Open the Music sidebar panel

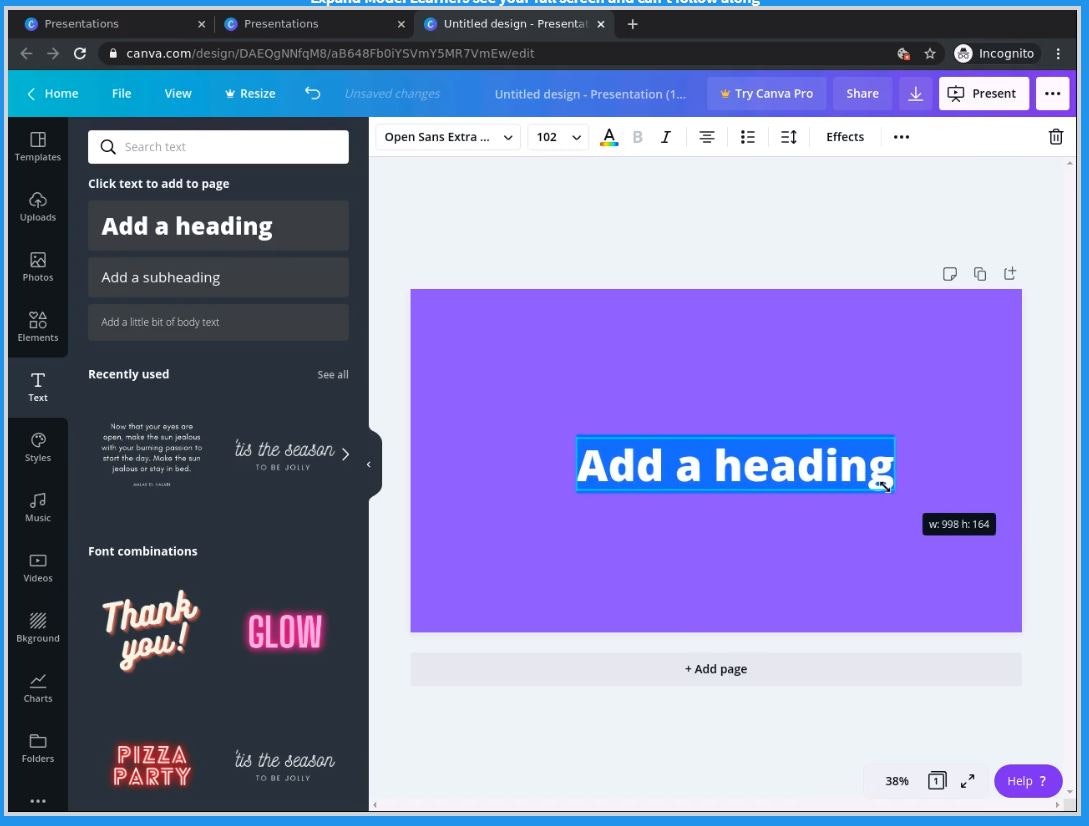(38, 507)
